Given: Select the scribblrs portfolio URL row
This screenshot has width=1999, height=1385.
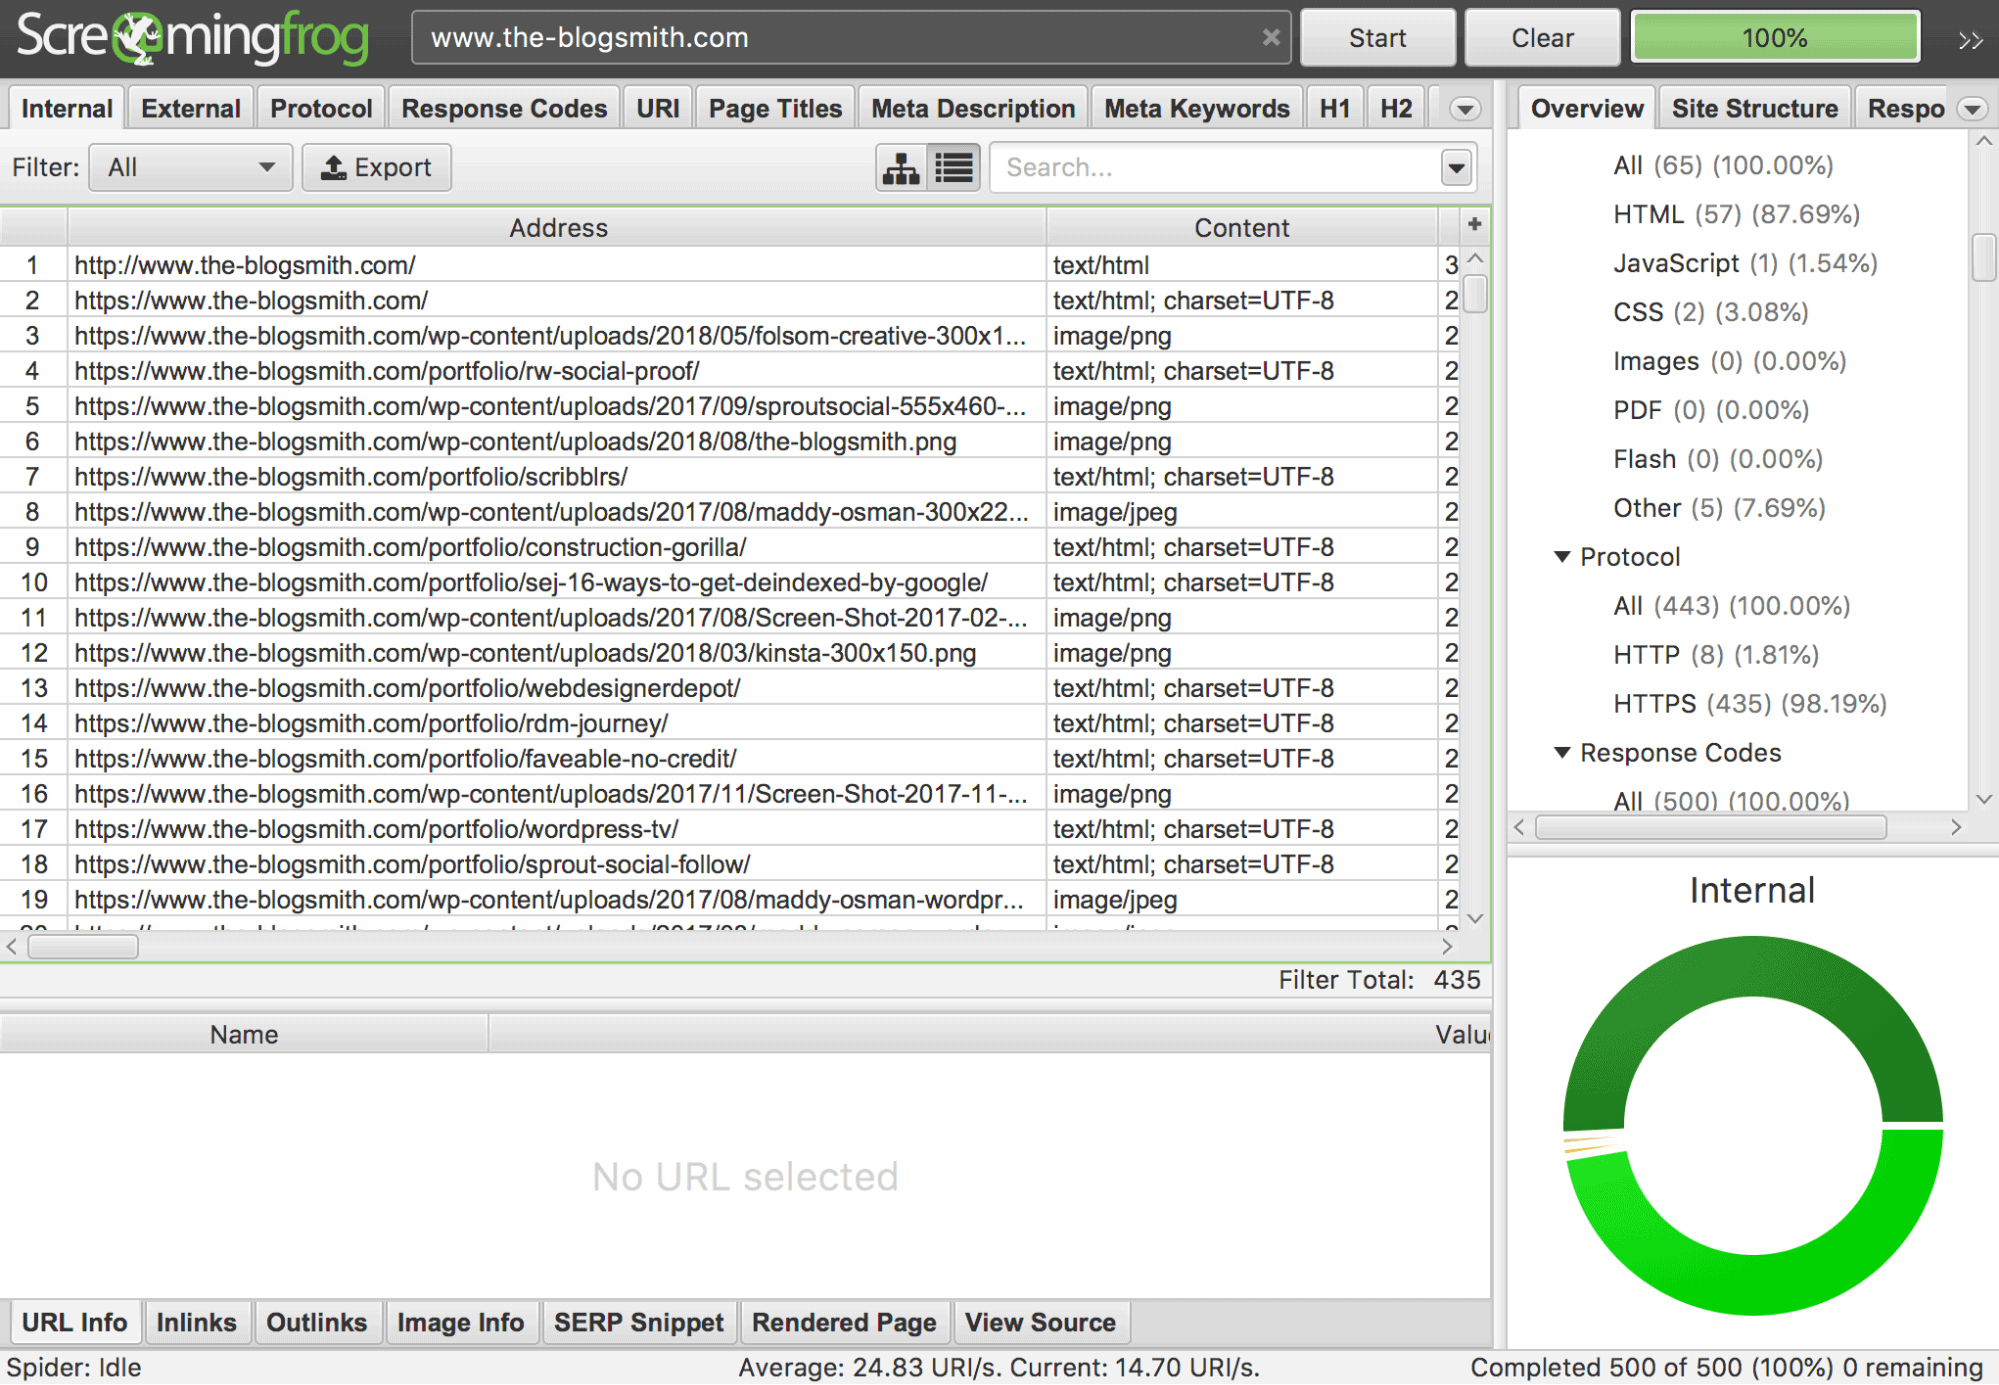Looking at the screenshot, I should tap(730, 477).
